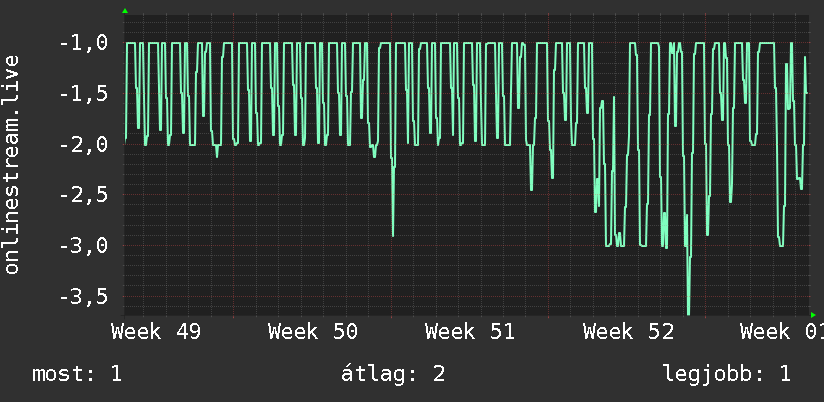
Task: Click the 'átlag: 2' statistic
Action: pos(393,374)
